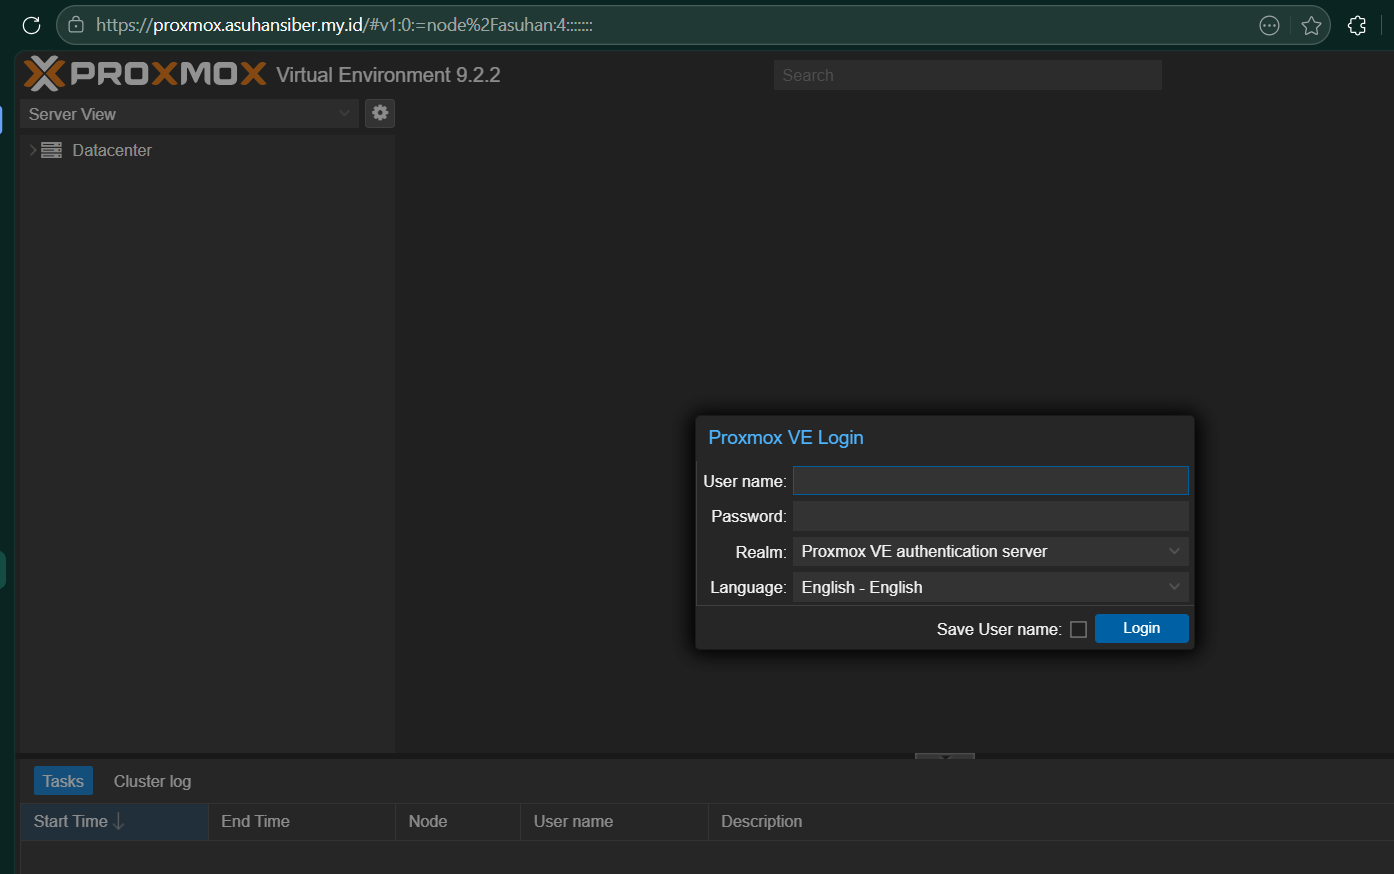Open site security lock info
Image resolution: width=1394 pixels, height=874 pixels.
click(76, 25)
